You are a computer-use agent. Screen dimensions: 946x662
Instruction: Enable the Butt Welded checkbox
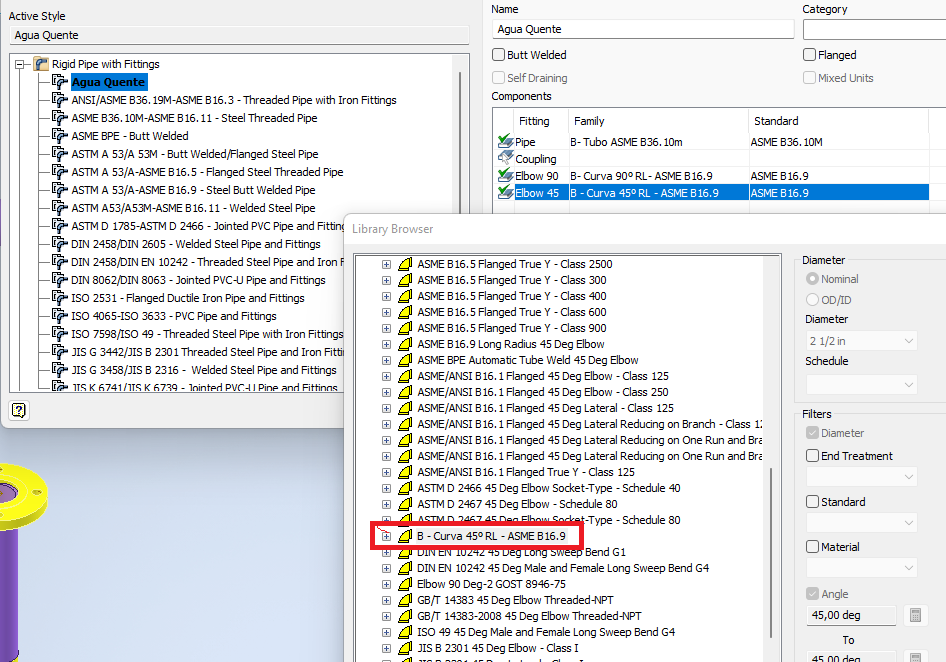coord(498,55)
